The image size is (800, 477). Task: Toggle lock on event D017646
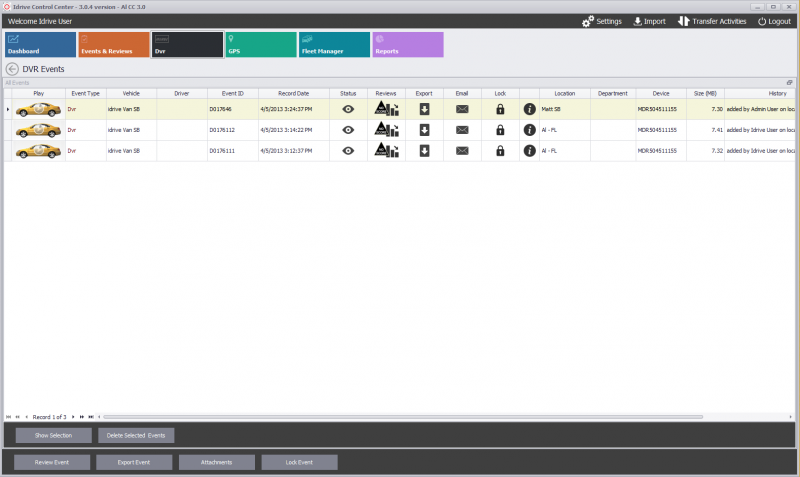(x=500, y=108)
